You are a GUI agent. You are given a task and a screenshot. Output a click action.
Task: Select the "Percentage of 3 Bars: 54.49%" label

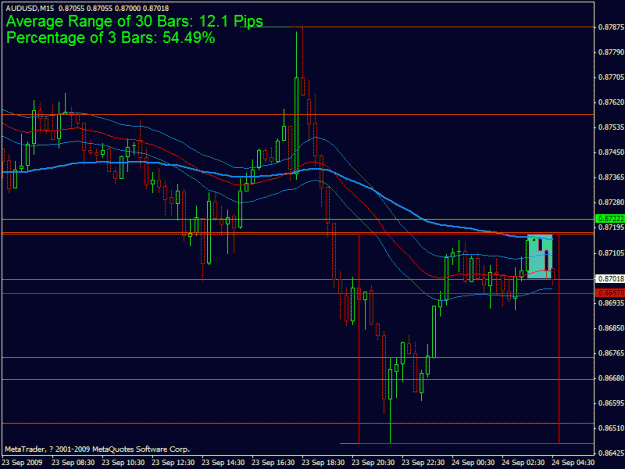pyautogui.click(x=111, y=38)
